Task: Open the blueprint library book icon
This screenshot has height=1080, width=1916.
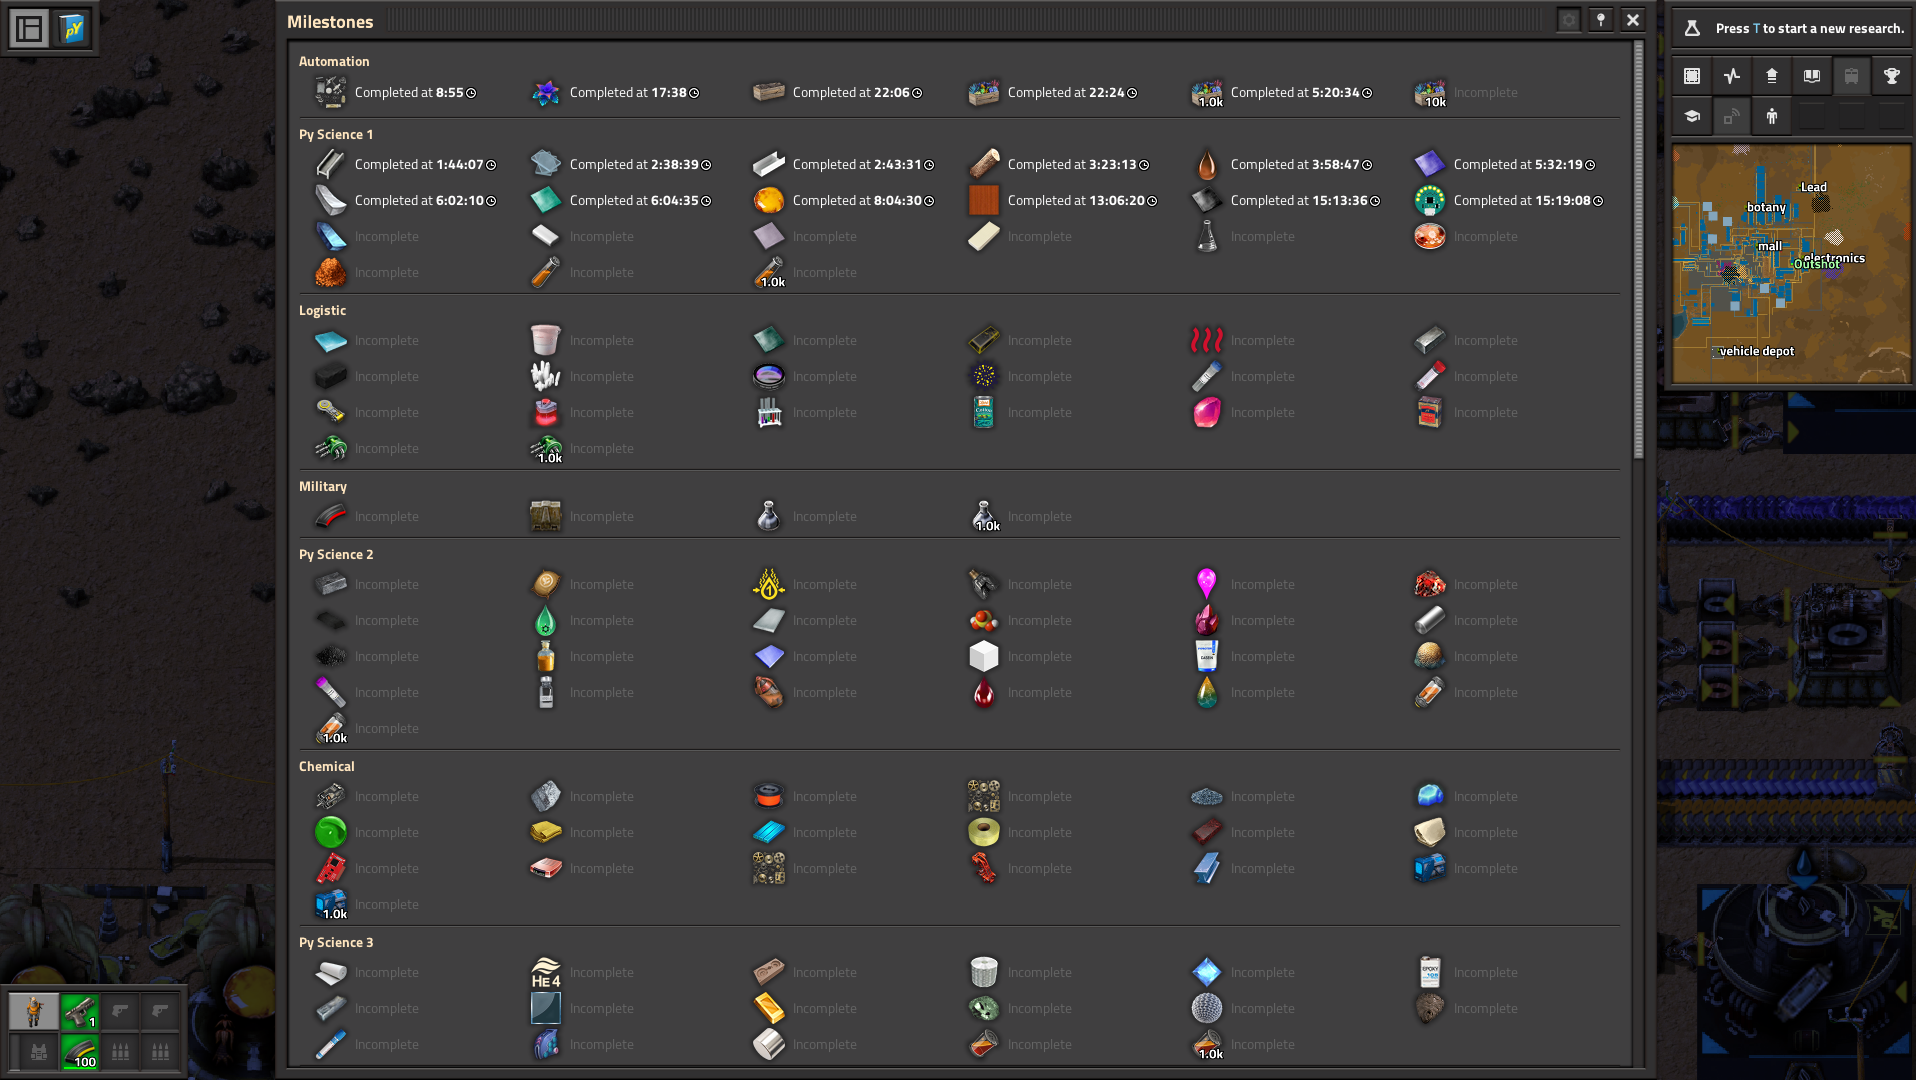Action: click(x=1812, y=76)
